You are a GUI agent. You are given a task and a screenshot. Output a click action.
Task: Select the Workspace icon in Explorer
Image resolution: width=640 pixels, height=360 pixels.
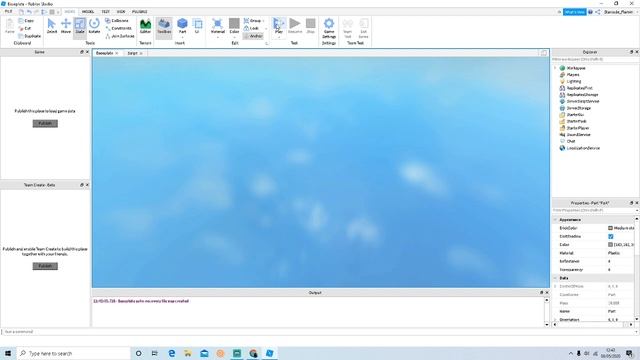click(562, 68)
